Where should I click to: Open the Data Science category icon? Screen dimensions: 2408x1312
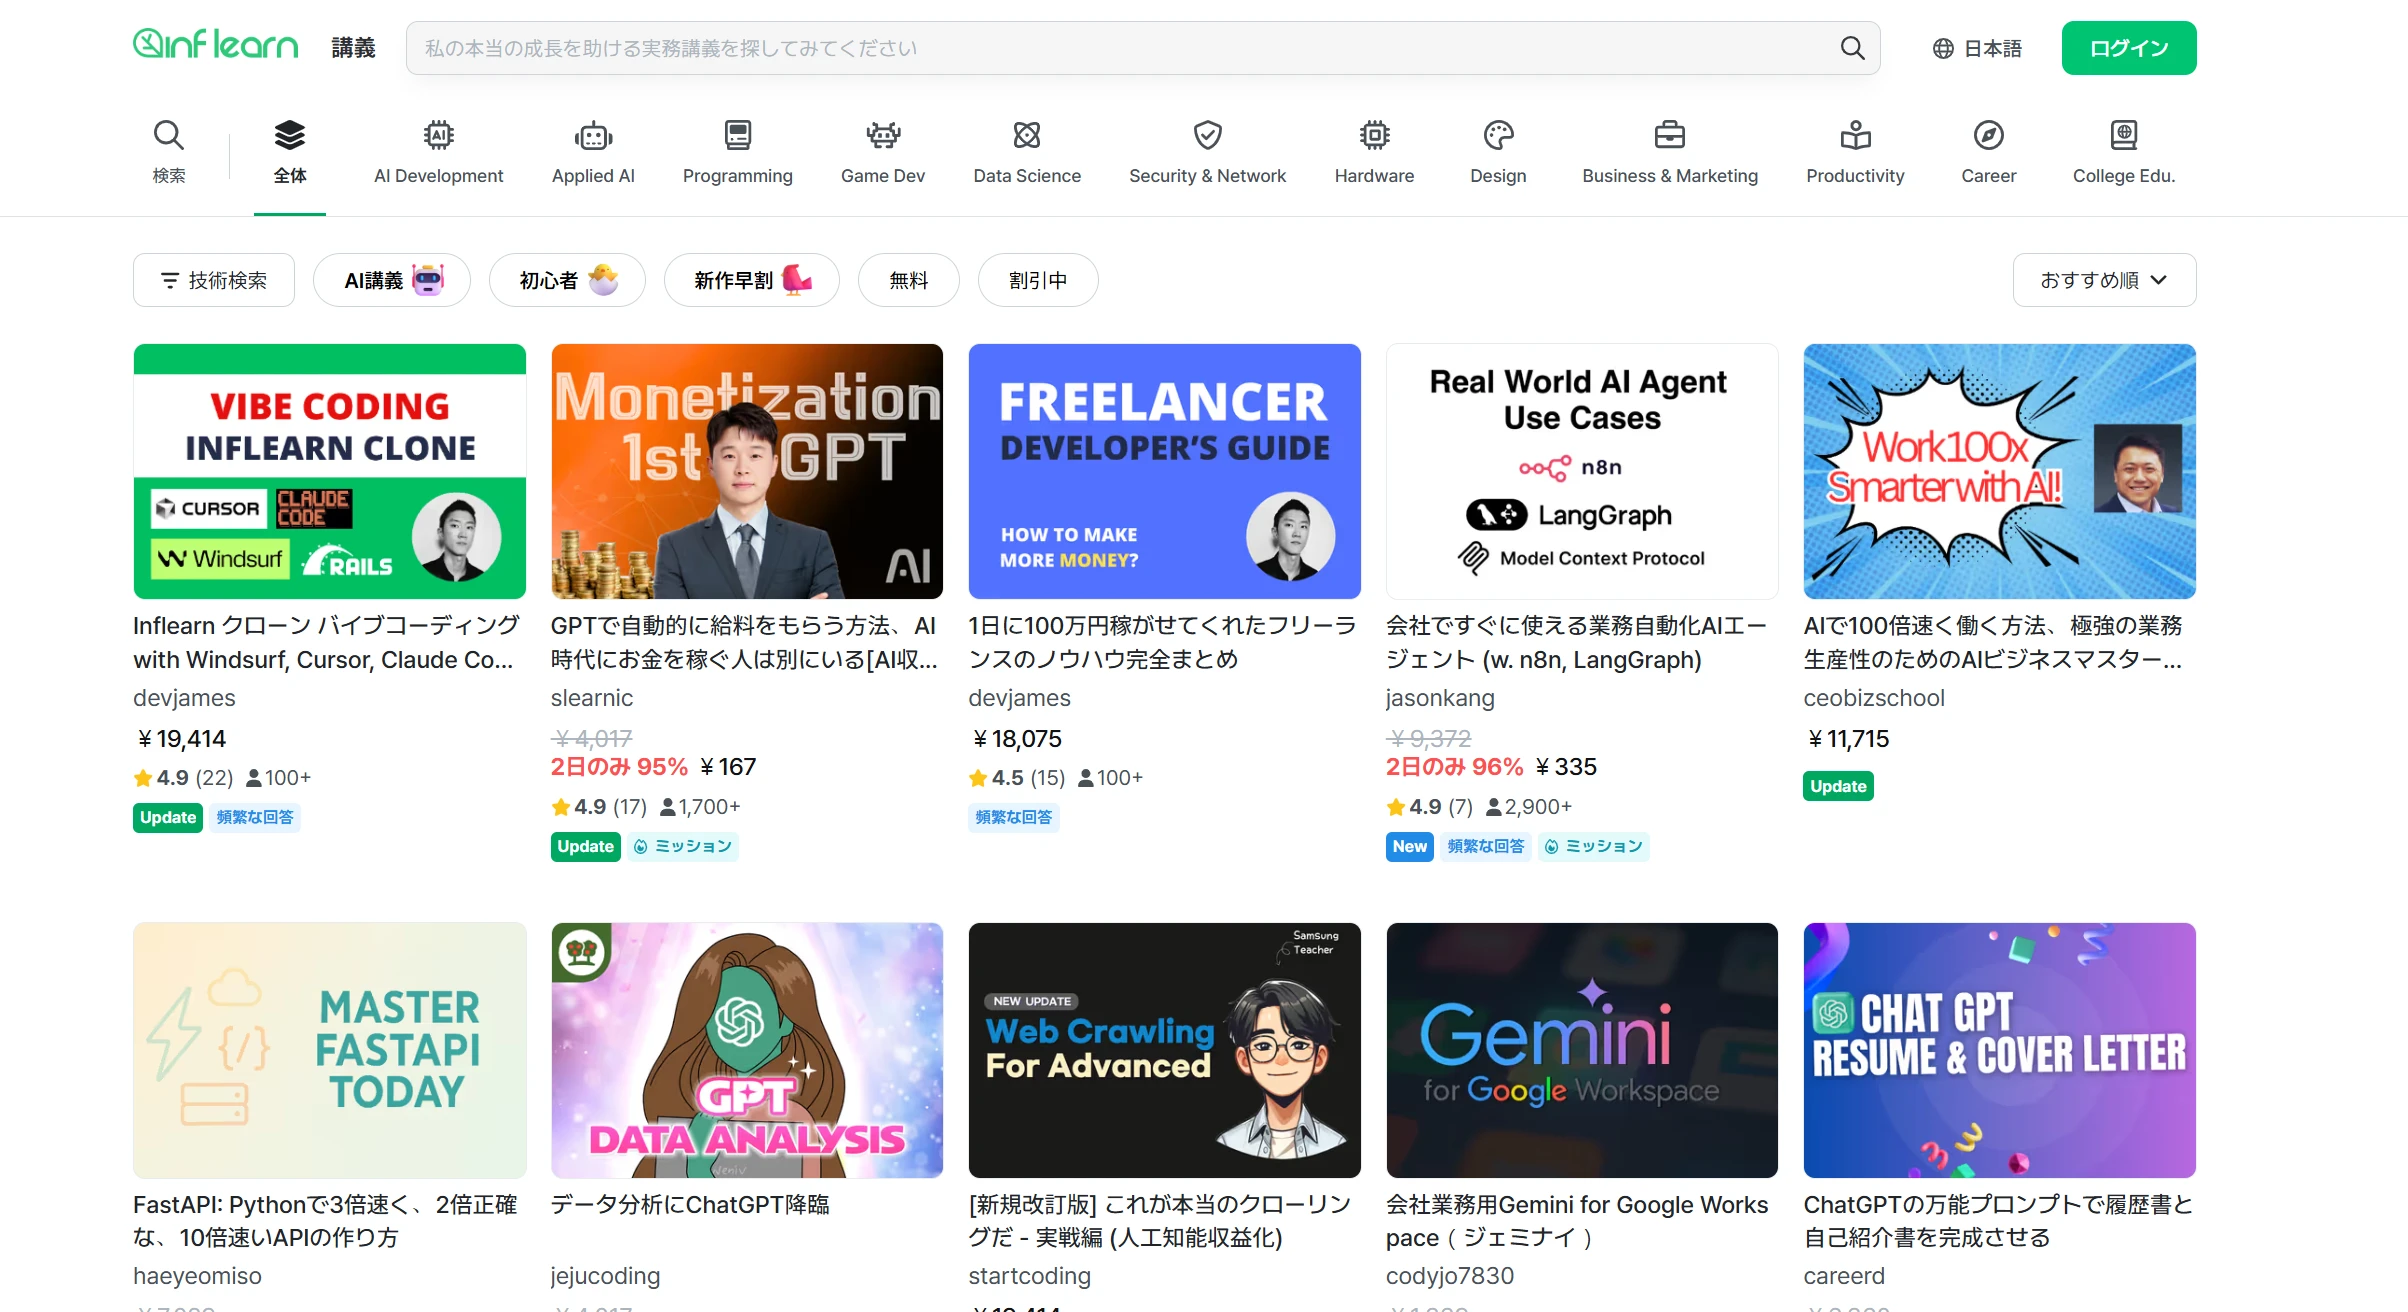(1027, 135)
